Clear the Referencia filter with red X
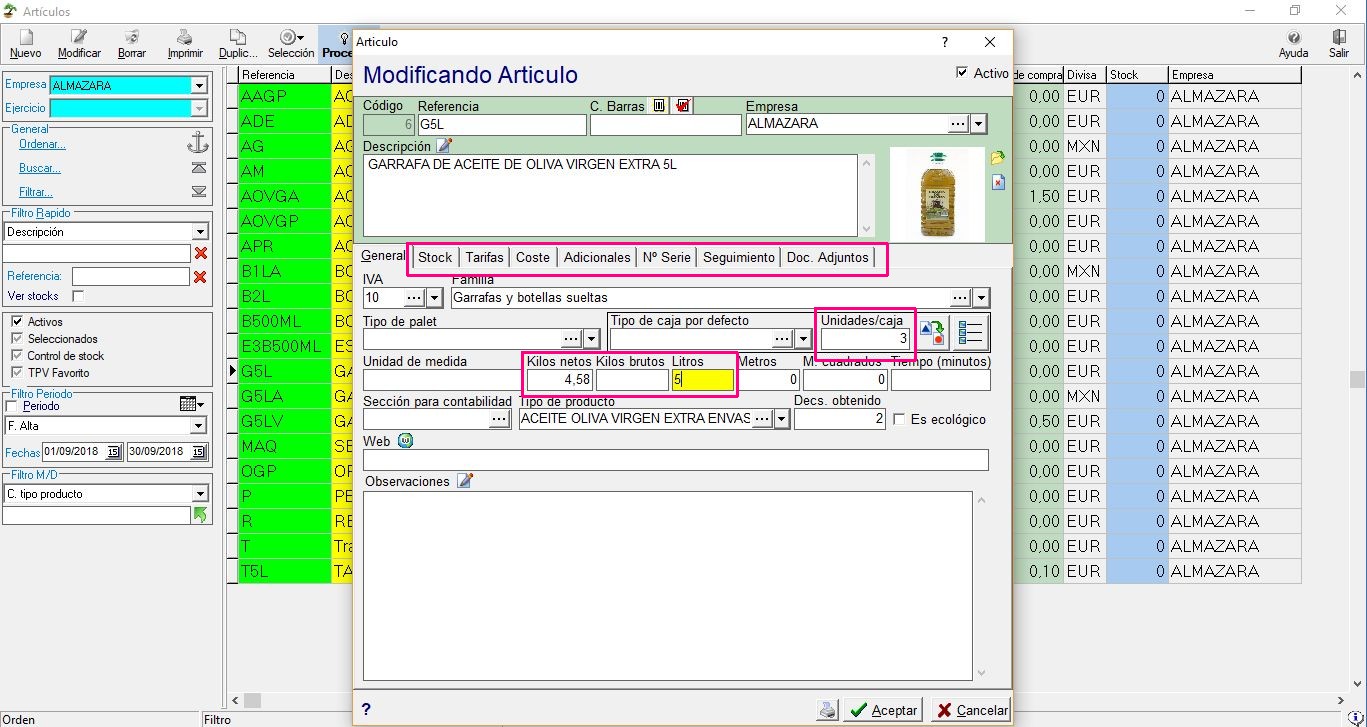The image size is (1367, 727). click(200, 277)
